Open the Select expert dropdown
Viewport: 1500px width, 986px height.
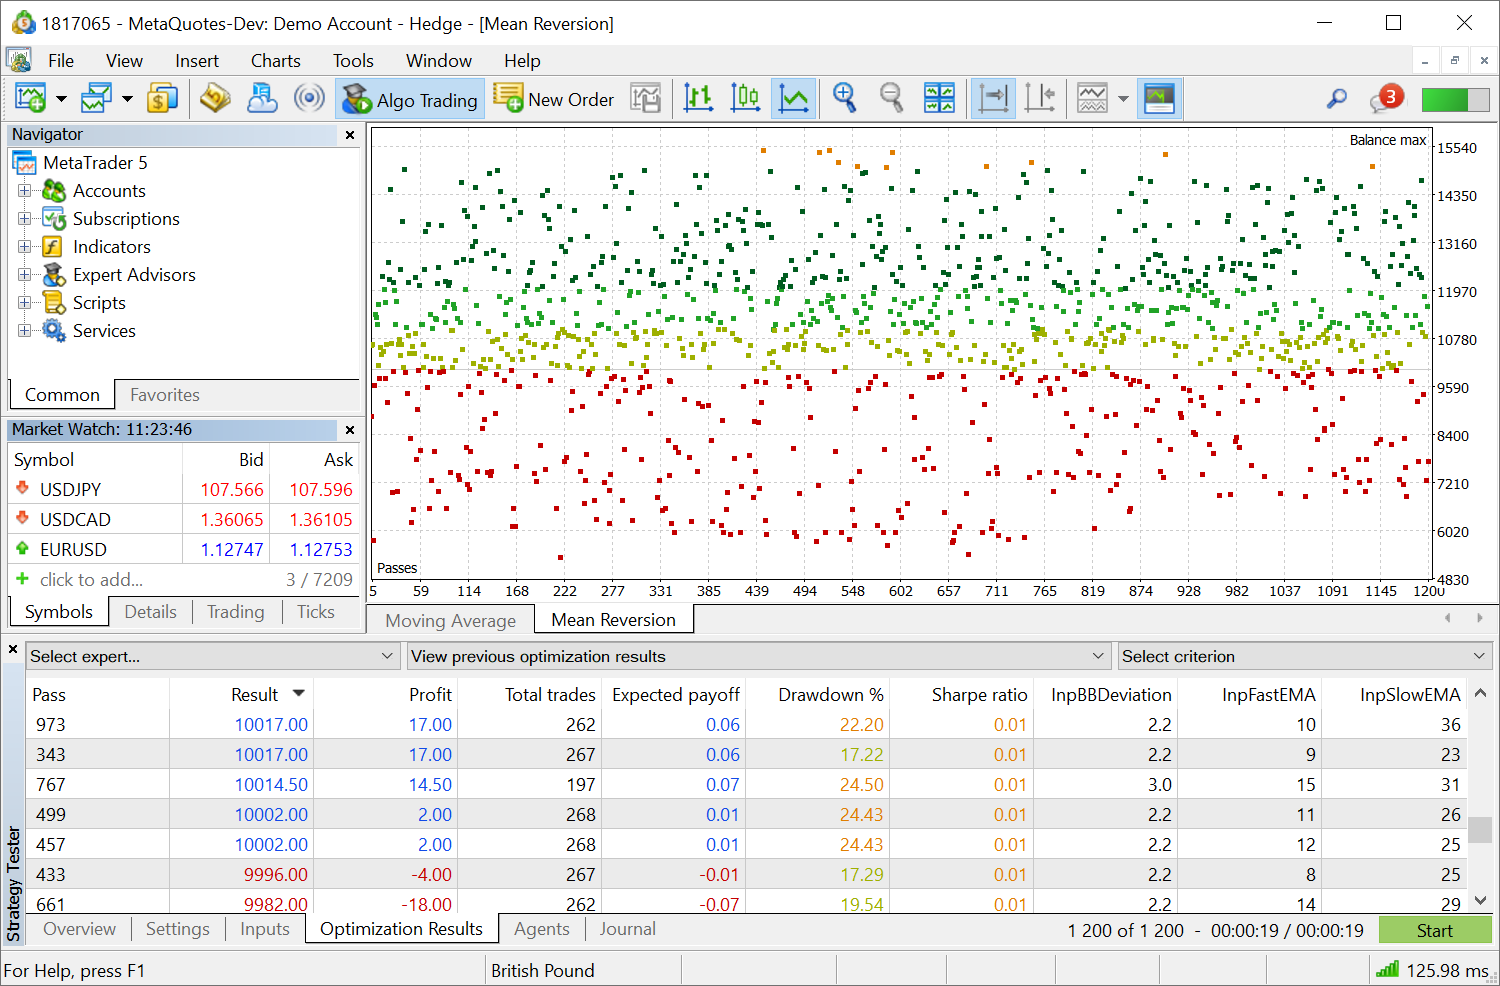pos(212,656)
